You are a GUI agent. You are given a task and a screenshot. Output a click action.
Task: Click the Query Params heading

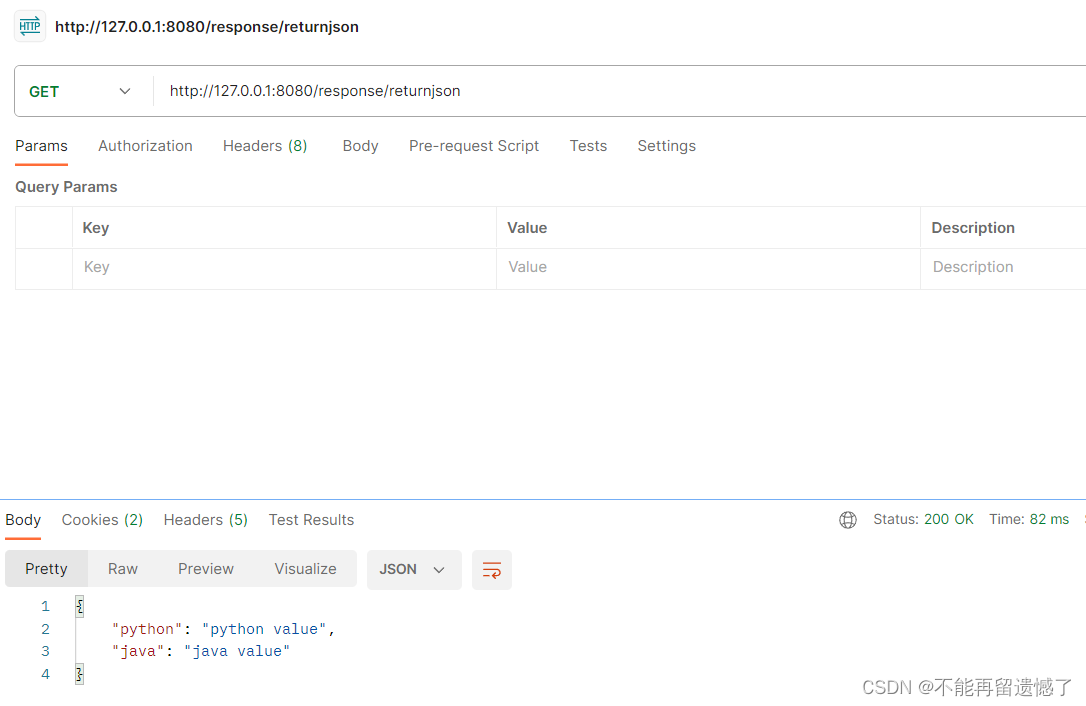(x=66, y=187)
